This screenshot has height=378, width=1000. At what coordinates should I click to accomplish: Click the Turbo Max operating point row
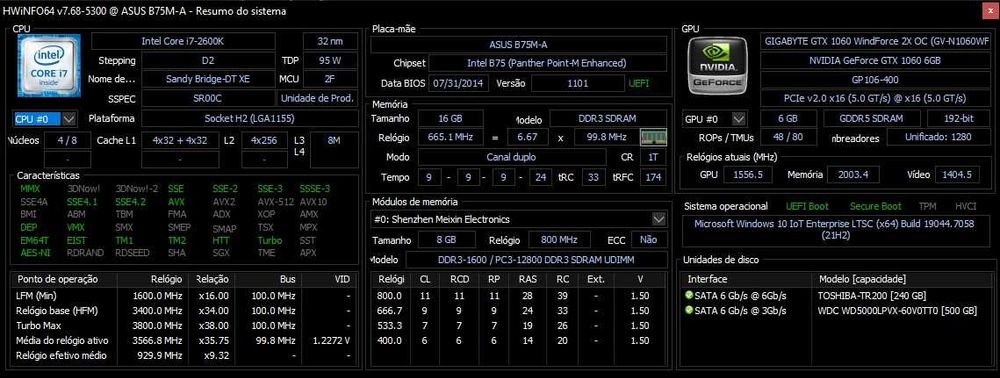coord(183,325)
